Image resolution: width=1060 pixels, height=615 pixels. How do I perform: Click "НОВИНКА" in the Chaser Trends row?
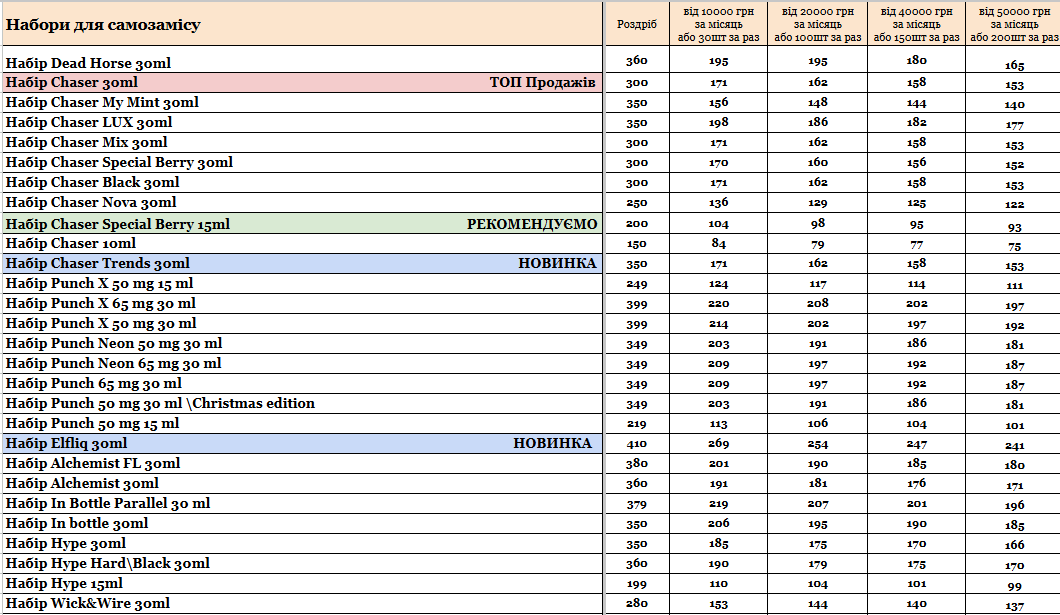pyautogui.click(x=557, y=264)
